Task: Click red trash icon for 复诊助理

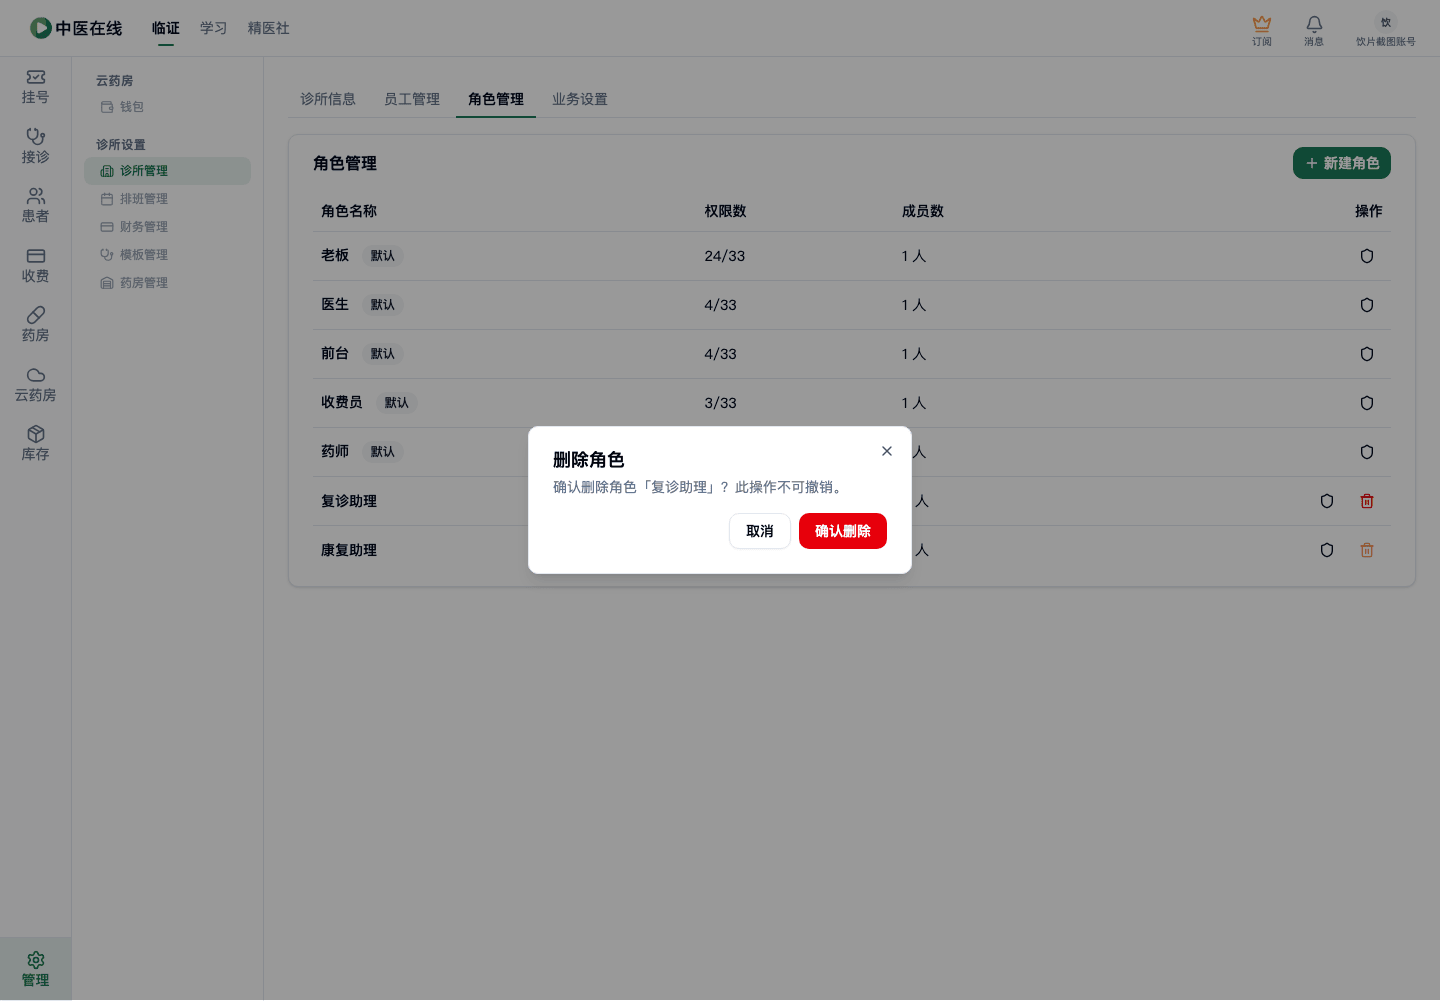Action: (1367, 501)
